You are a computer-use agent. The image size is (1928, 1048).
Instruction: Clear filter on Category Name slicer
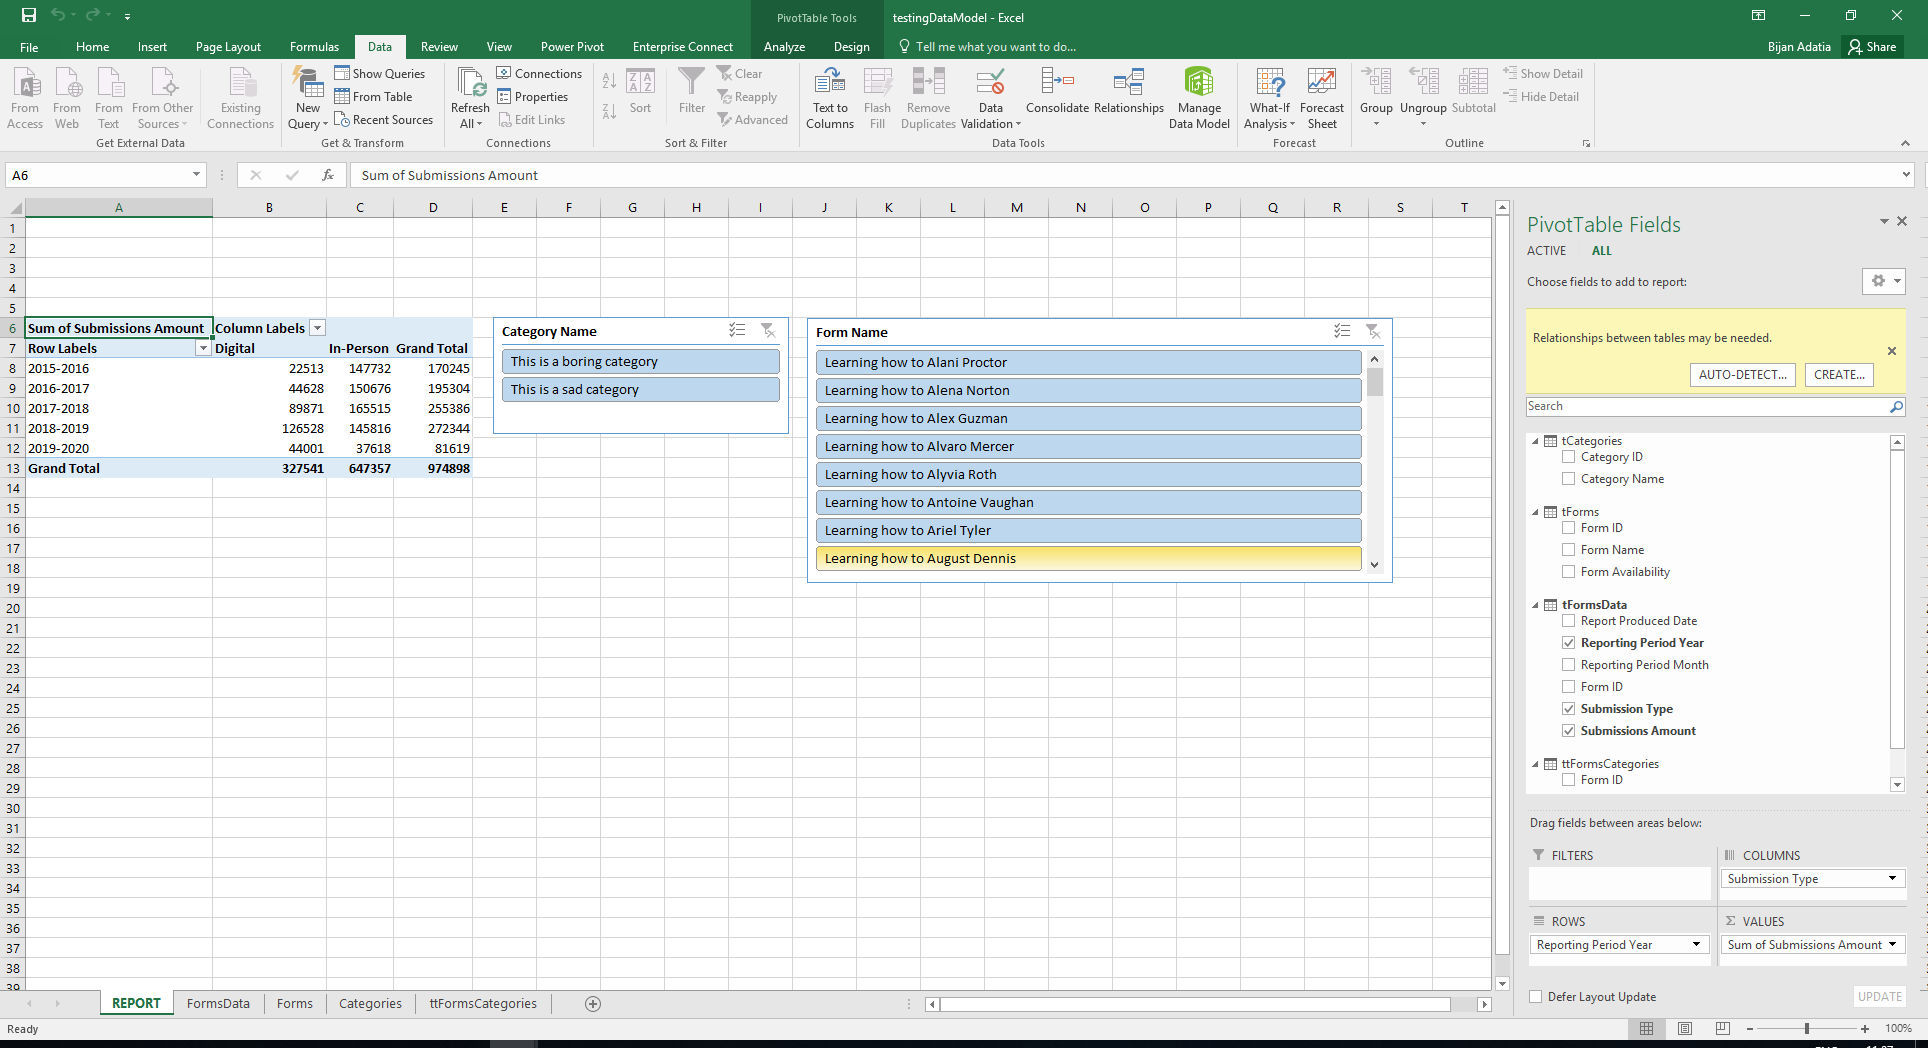click(768, 331)
